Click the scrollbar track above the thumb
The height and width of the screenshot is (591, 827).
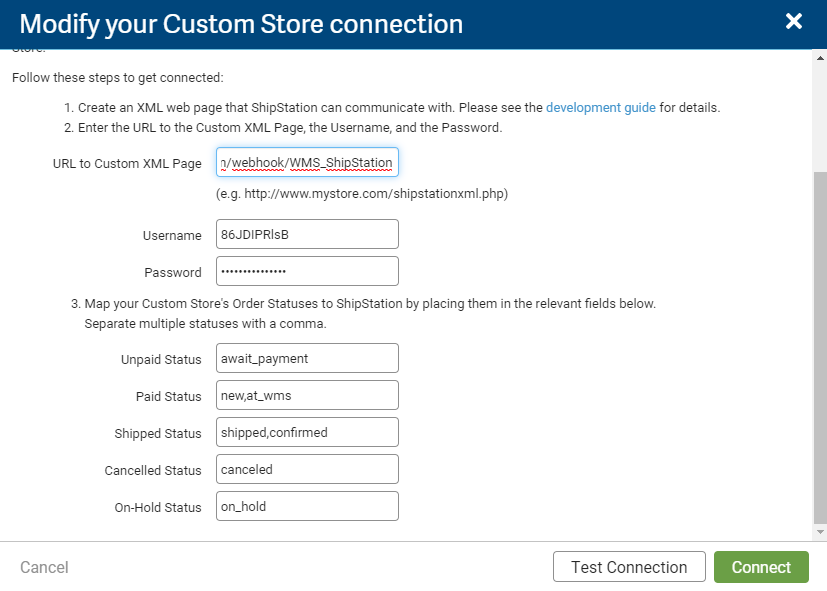coord(820,115)
